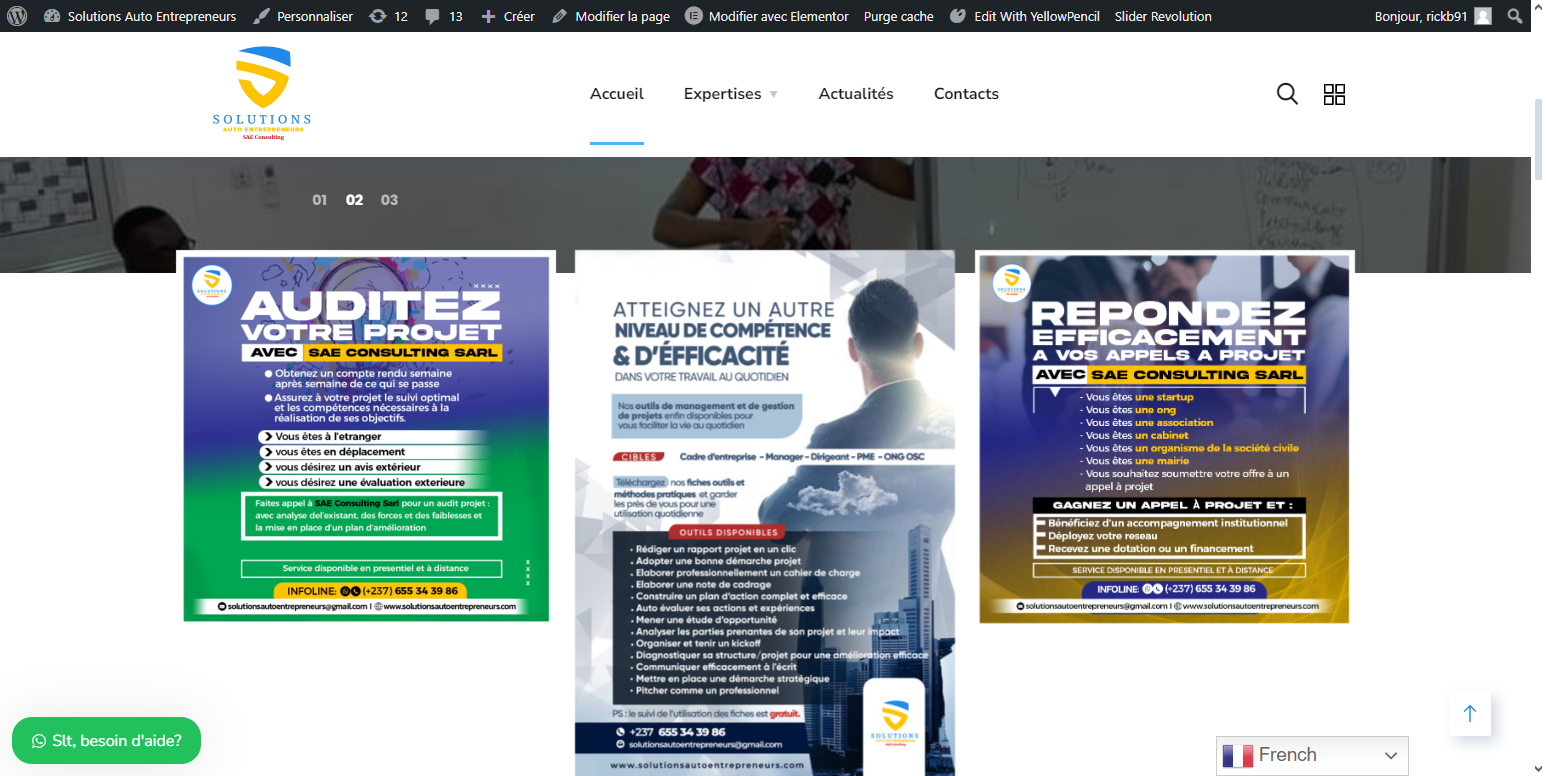
Task: Navigate to Actualités
Action: coord(856,94)
